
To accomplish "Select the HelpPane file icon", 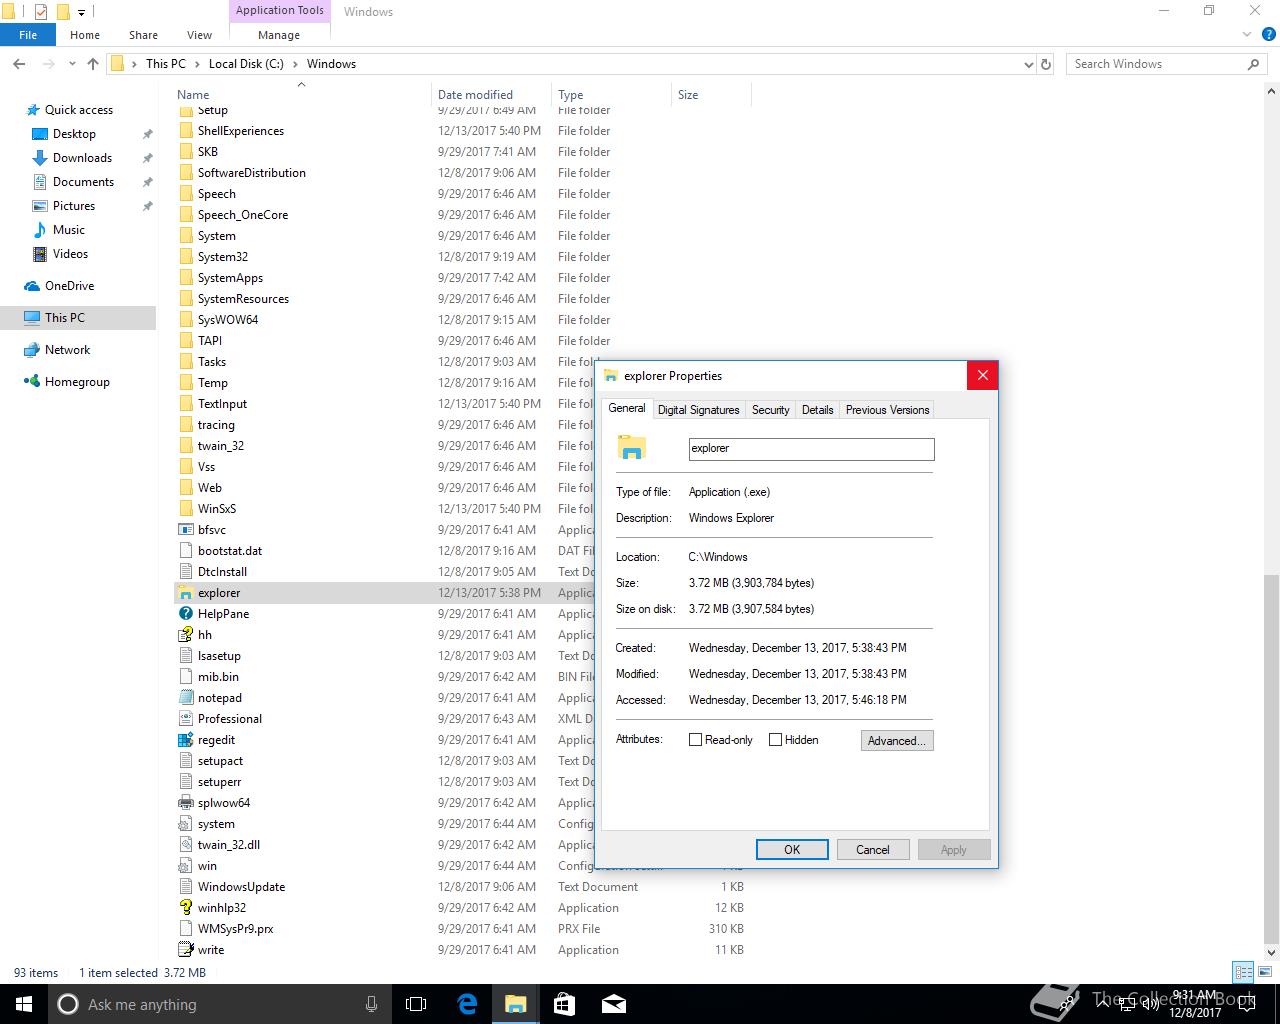I will coord(185,614).
